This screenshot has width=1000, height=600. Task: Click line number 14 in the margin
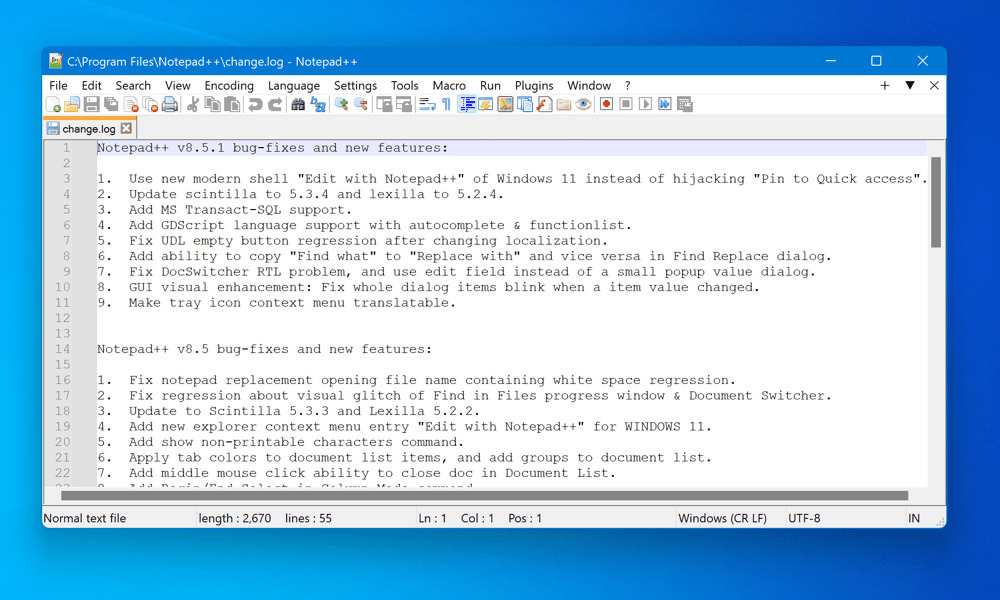[x=62, y=349]
